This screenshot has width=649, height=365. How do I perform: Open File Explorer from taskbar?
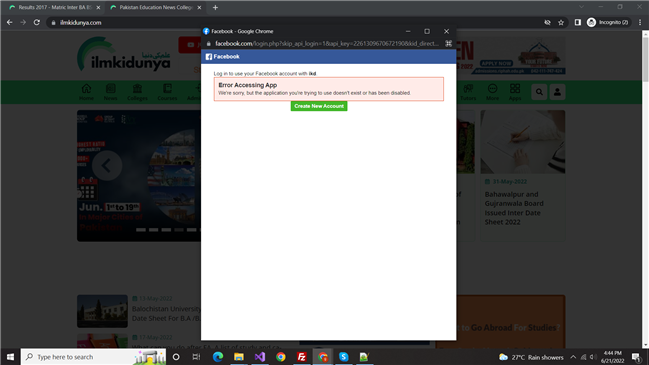pos(239,357)
